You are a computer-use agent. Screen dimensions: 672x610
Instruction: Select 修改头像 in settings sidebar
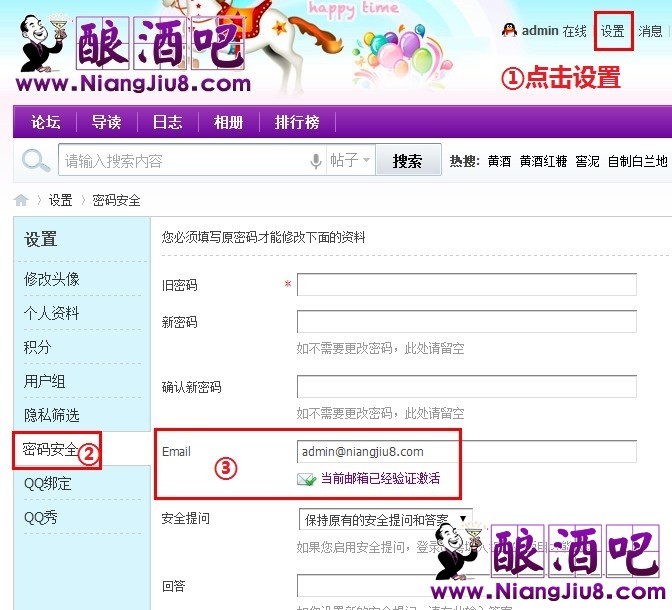tap(52, 279)
